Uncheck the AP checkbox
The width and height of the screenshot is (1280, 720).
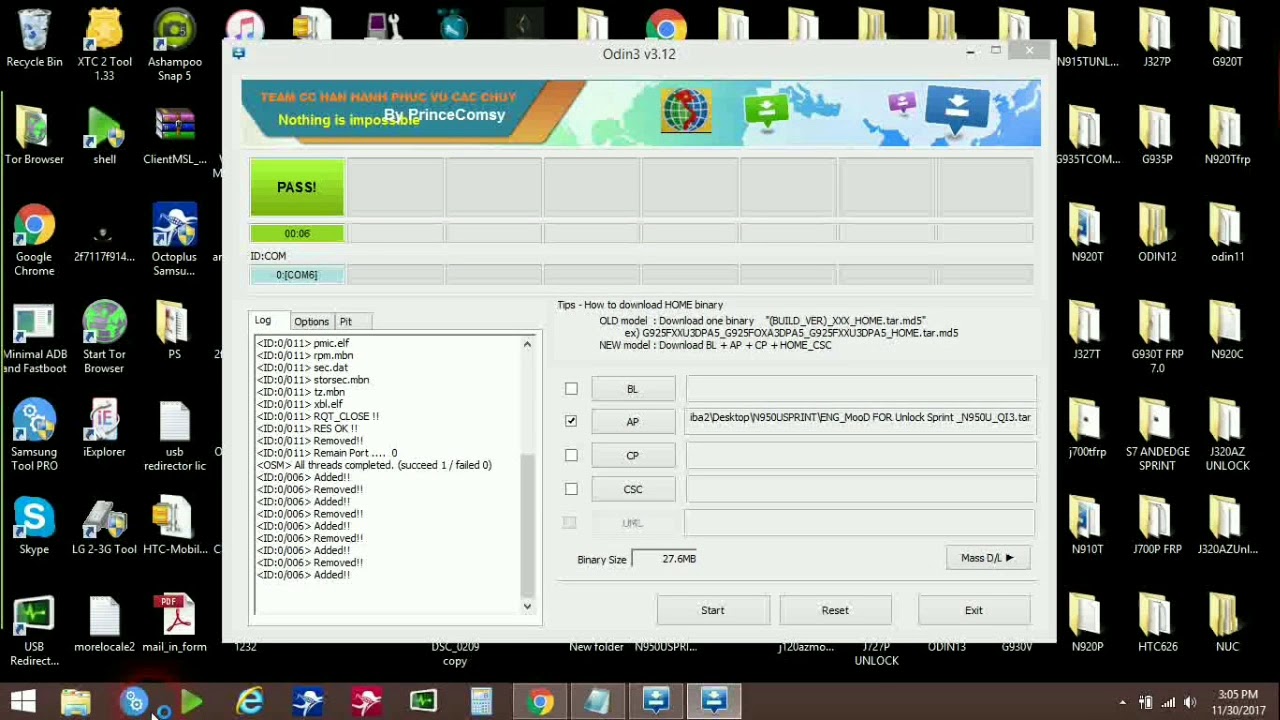coord(571,421)
